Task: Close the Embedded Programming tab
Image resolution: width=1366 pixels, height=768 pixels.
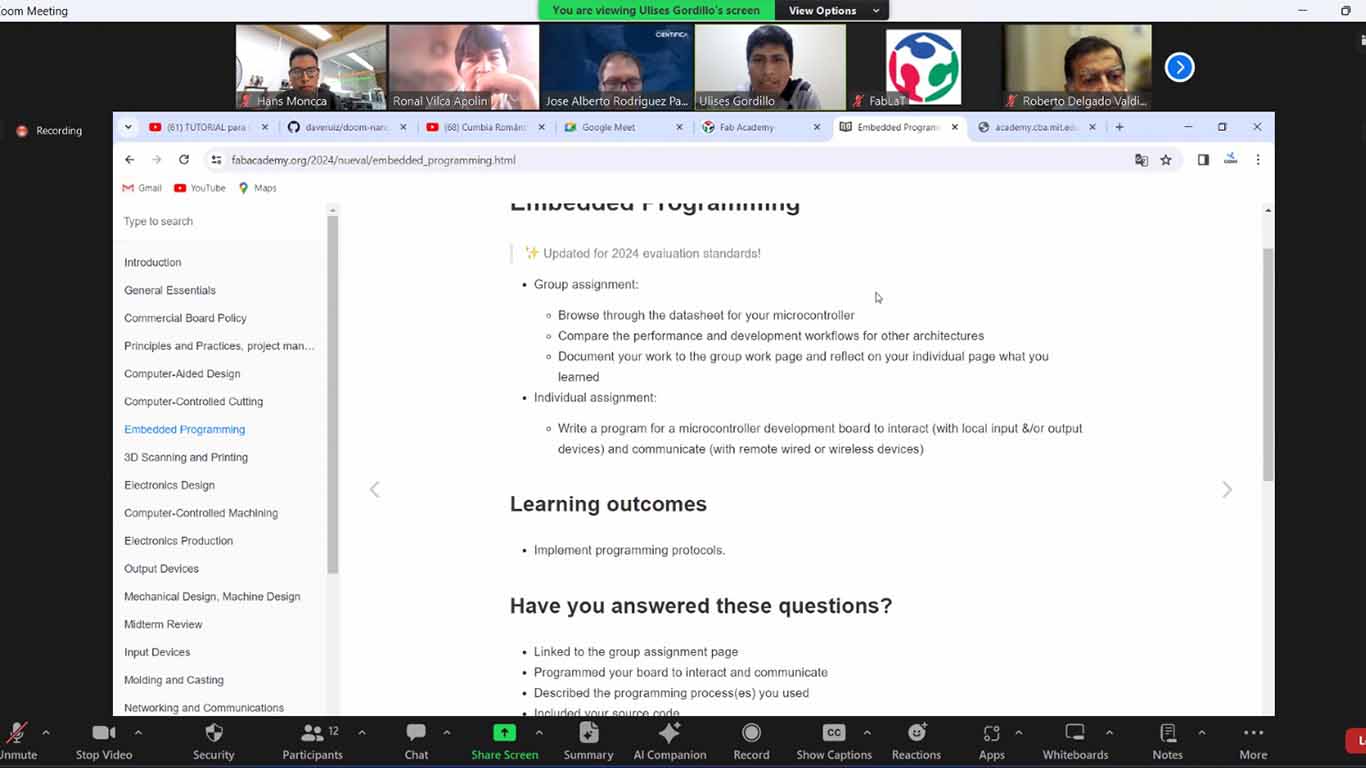Action: point(954,127)
